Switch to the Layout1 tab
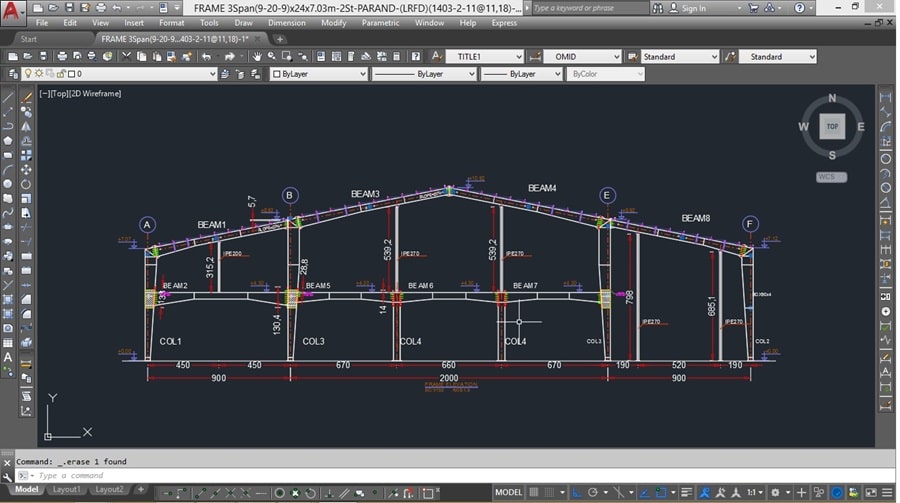The width and height of the screenshot is (900, 503). [67, 489]
